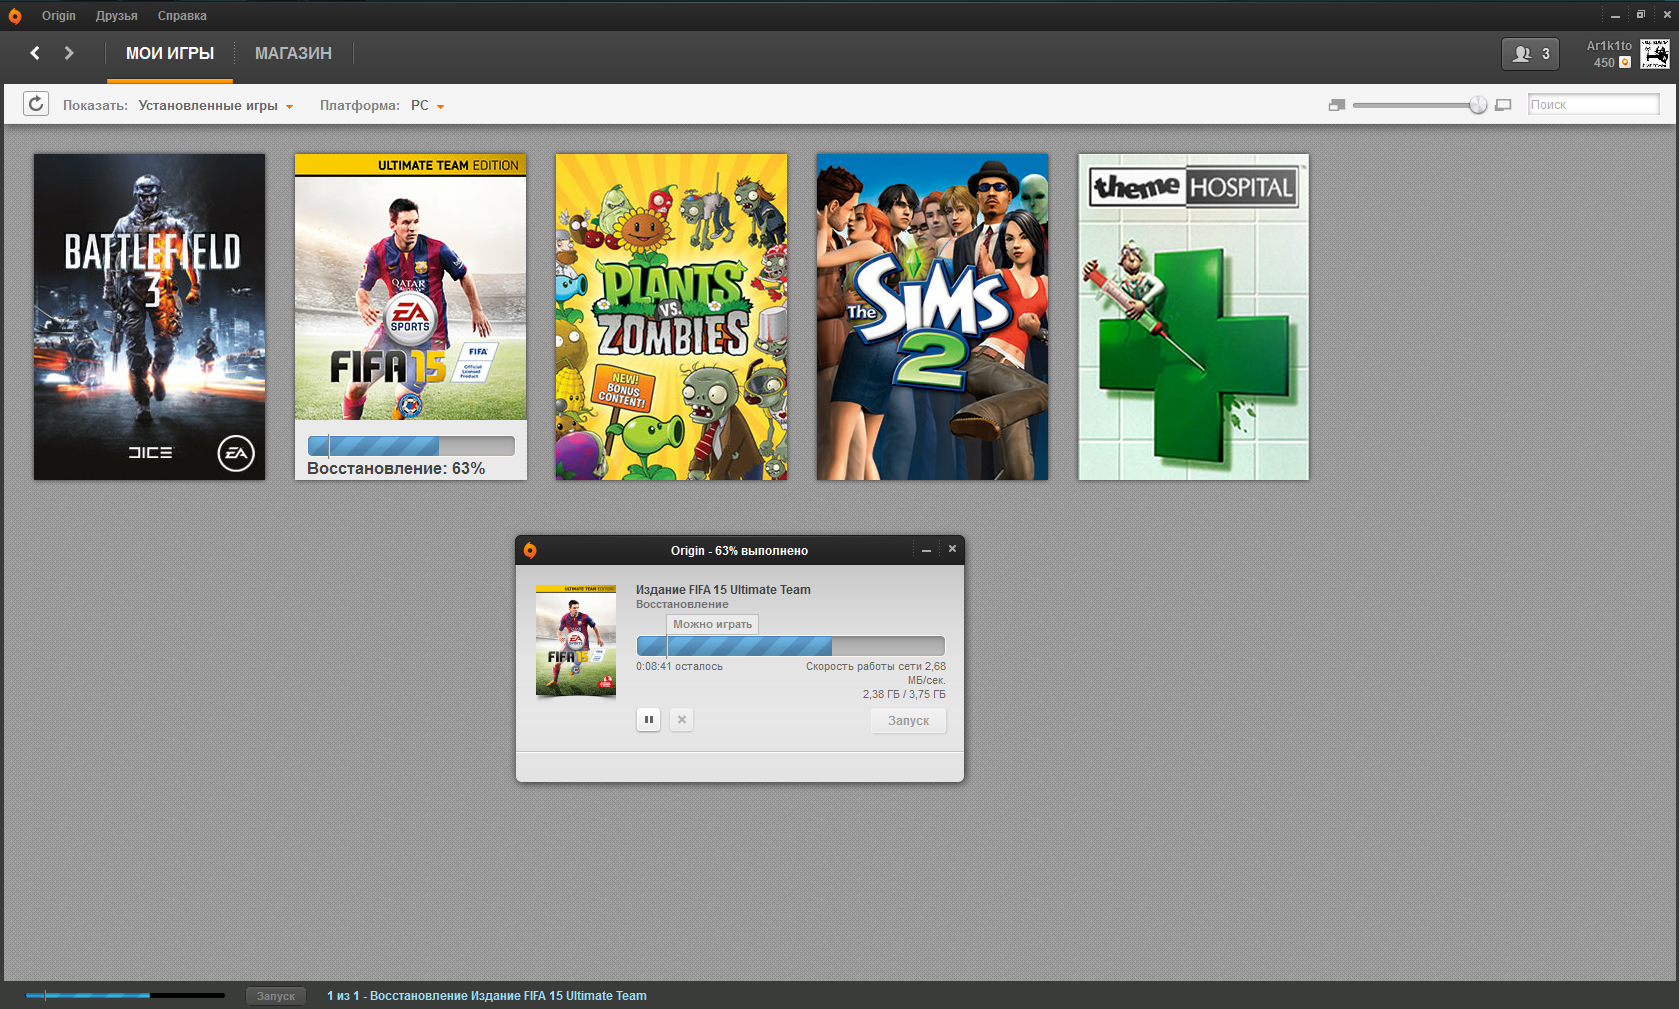Go forward with the right arrow
Screen dimensions: 1679x1009
click(x=69, y=53)
